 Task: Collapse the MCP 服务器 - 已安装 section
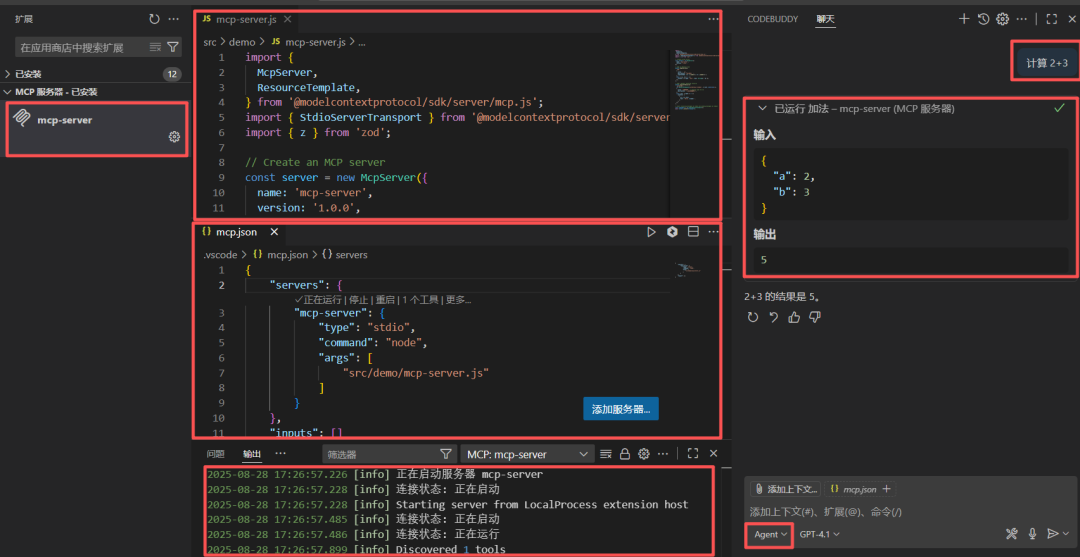[x=96, y=92]
